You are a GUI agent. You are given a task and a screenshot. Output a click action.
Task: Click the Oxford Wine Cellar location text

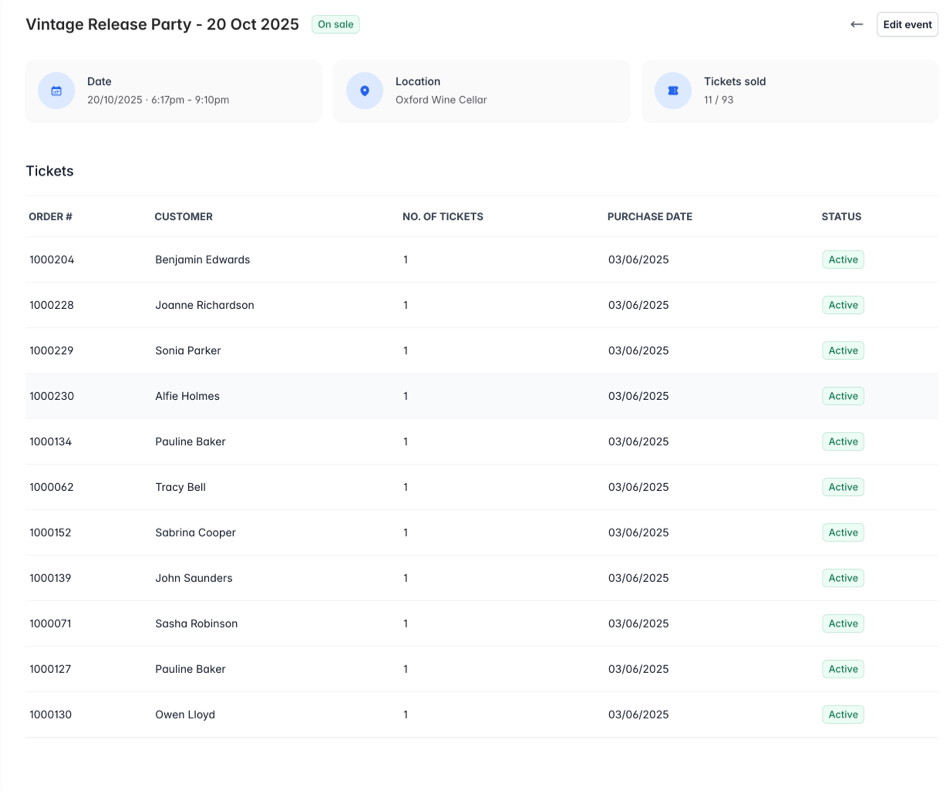point(441,100)
